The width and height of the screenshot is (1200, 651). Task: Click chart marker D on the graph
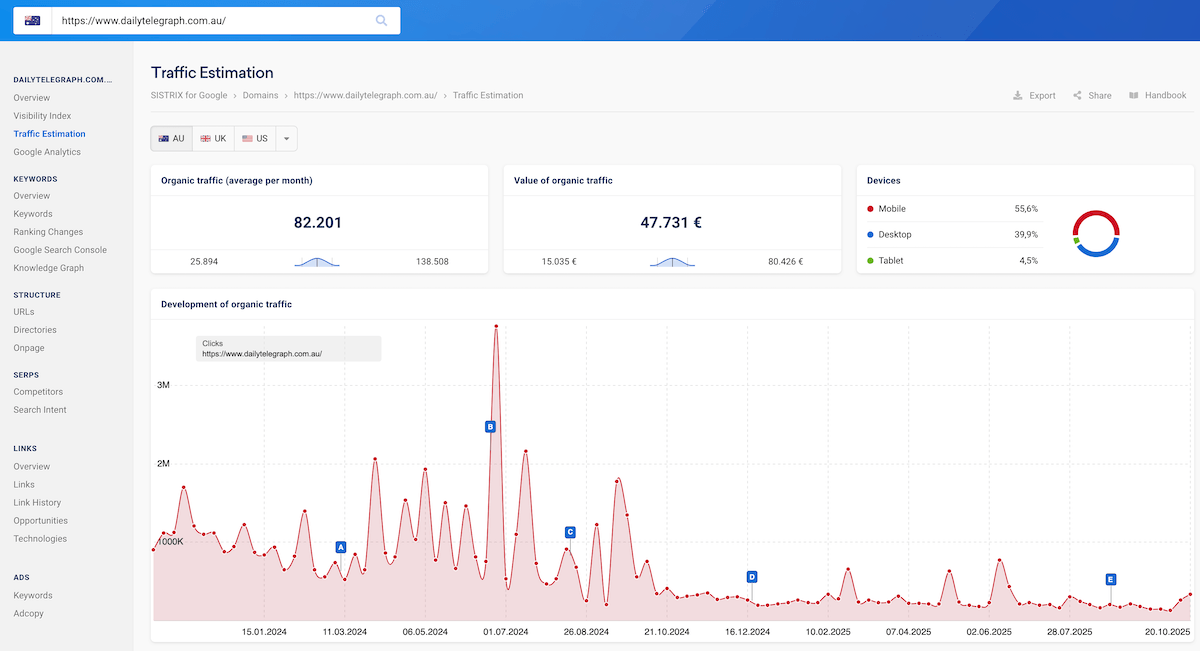[x=751, y=576]
